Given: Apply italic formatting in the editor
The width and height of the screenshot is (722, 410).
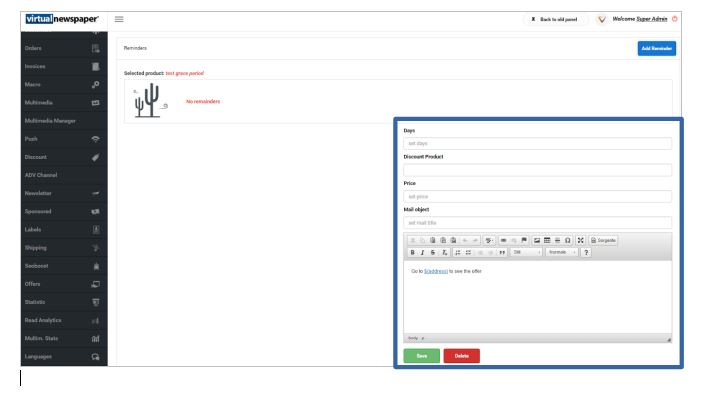Looking at the screenshot, I should coord(421,253).
